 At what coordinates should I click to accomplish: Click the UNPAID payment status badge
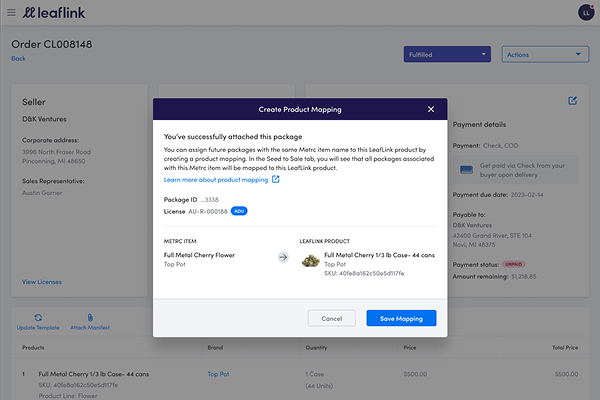(x=514, y=264)
